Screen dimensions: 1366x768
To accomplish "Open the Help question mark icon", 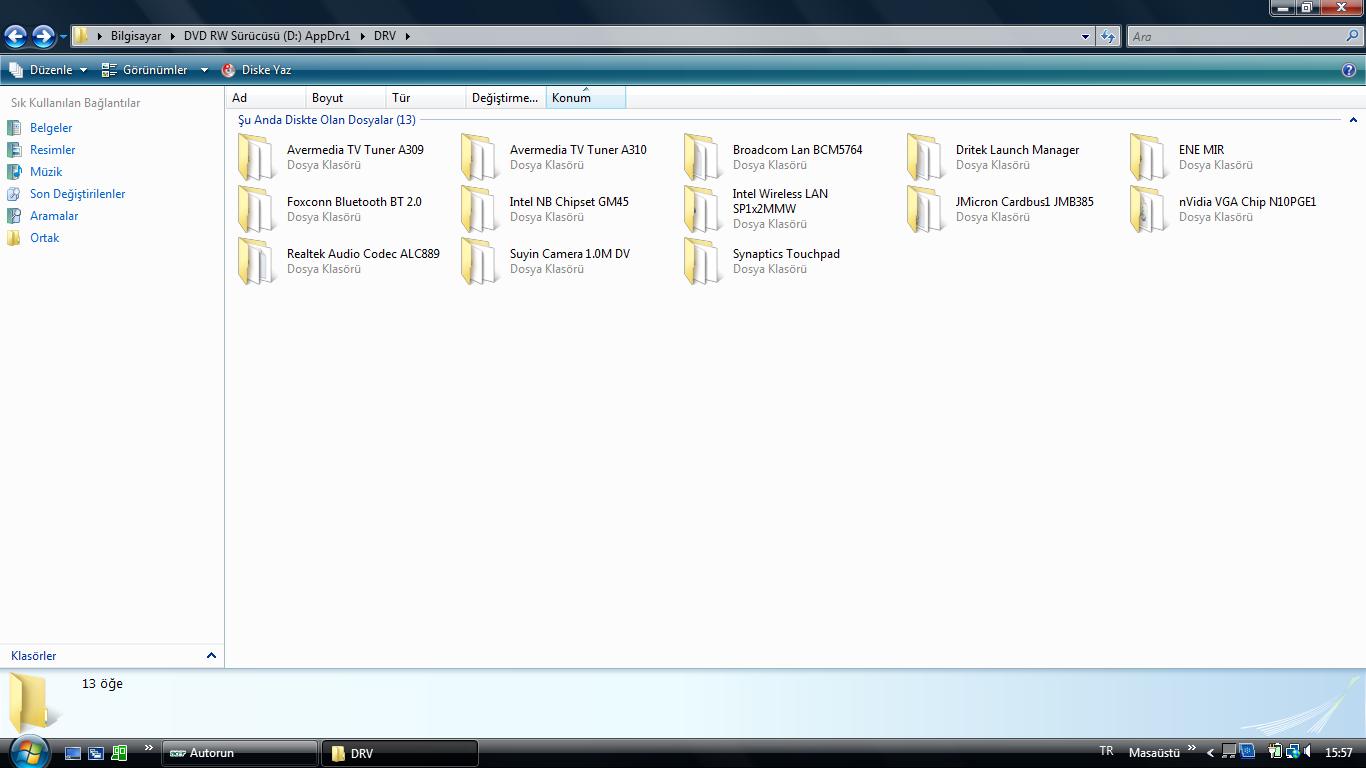I will point(1349,70).
